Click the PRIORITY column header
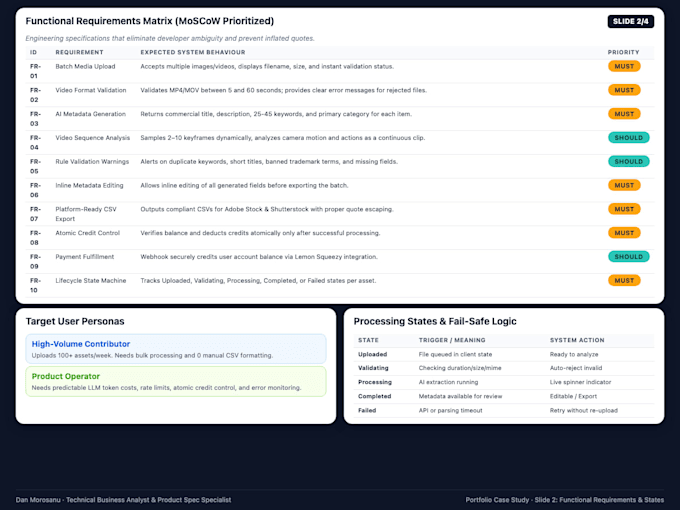The image size is (680, 510). pos(623,52)
